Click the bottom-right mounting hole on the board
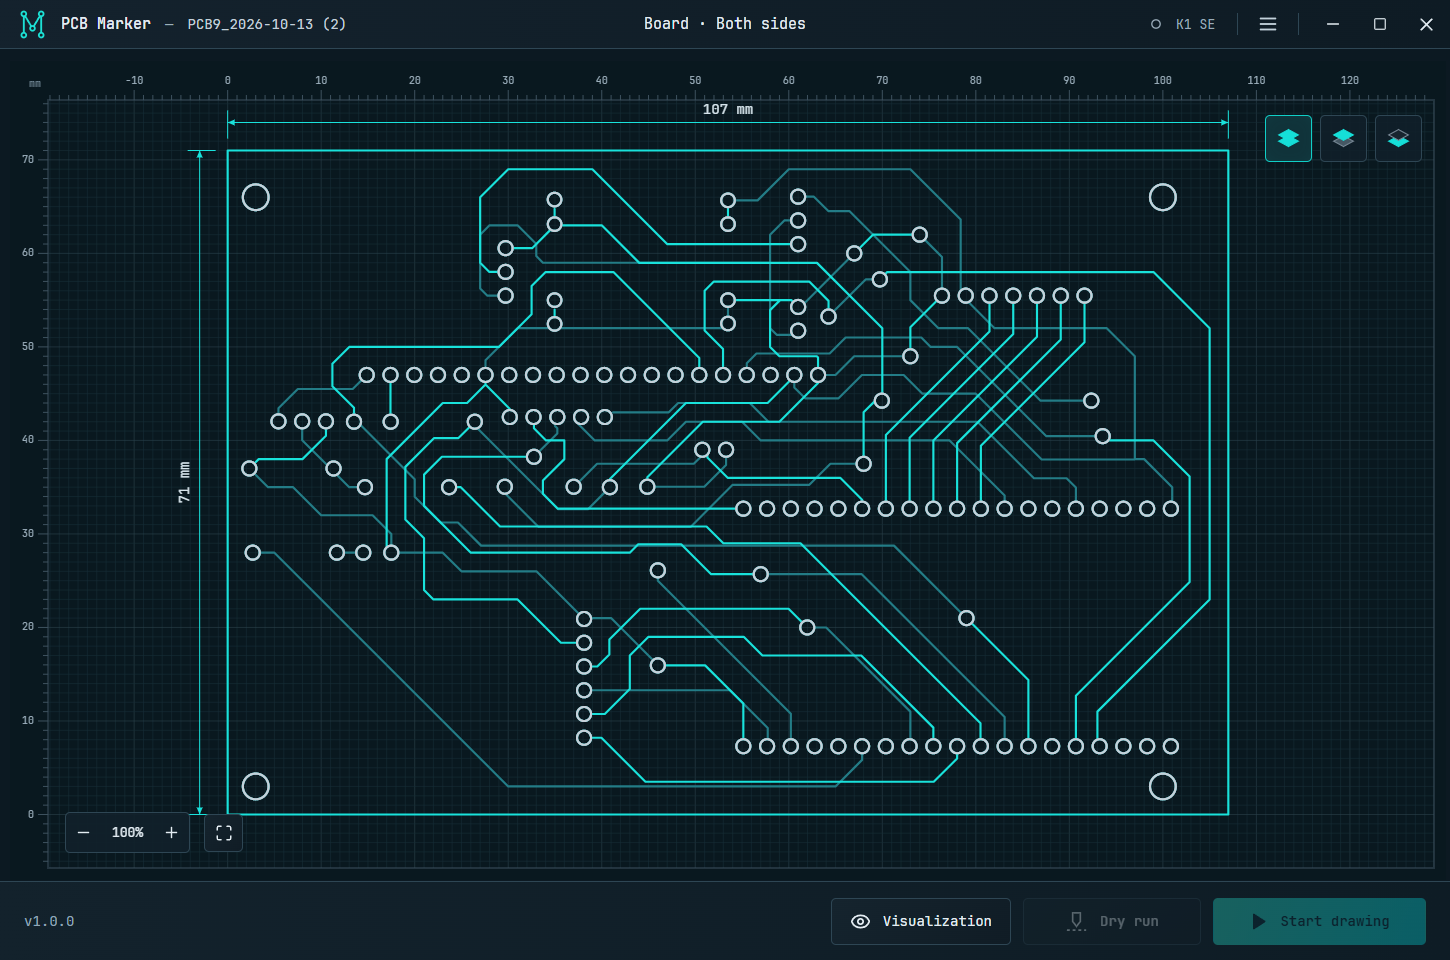Screen dimensions: 1450x960 tap(1163, 787)
